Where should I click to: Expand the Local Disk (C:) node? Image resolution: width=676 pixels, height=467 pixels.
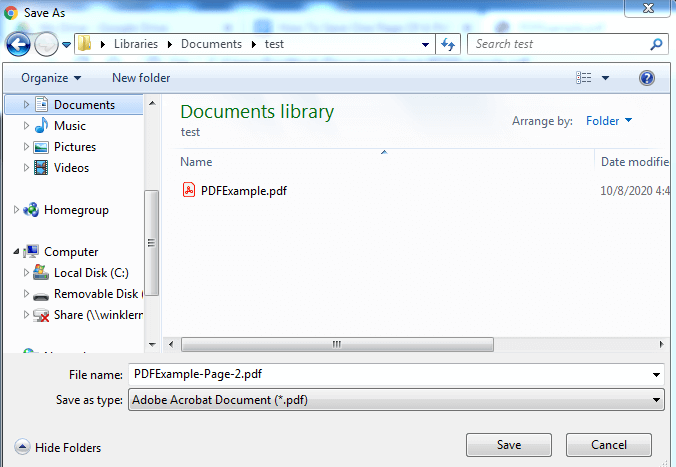[26, 273]
